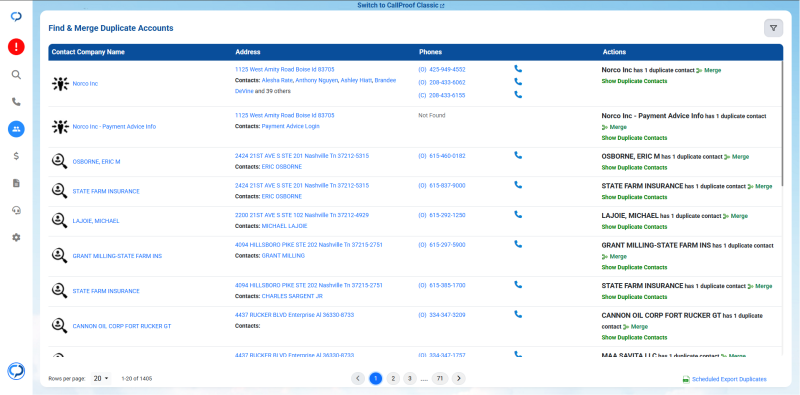
Task: Go to page 3 in pagination
Action: (x=409, y=378)
